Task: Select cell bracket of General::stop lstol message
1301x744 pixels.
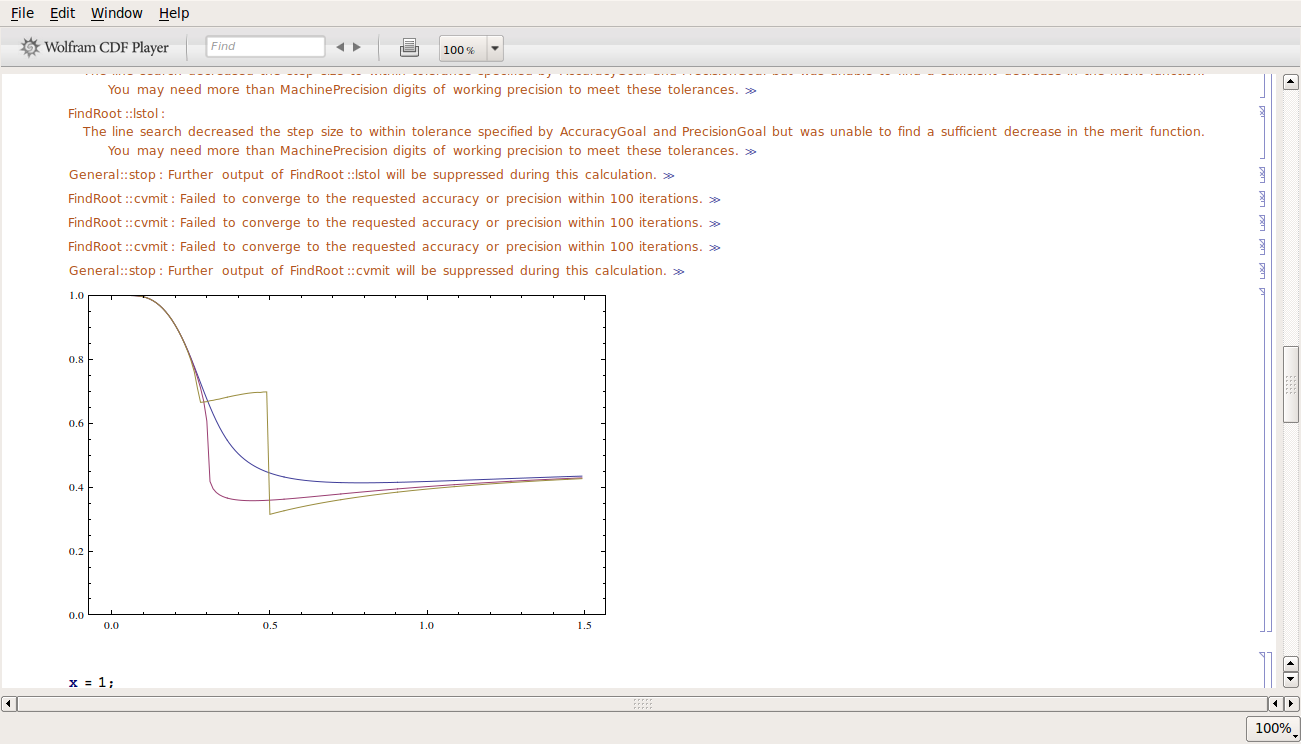Action: [1262, 174]
